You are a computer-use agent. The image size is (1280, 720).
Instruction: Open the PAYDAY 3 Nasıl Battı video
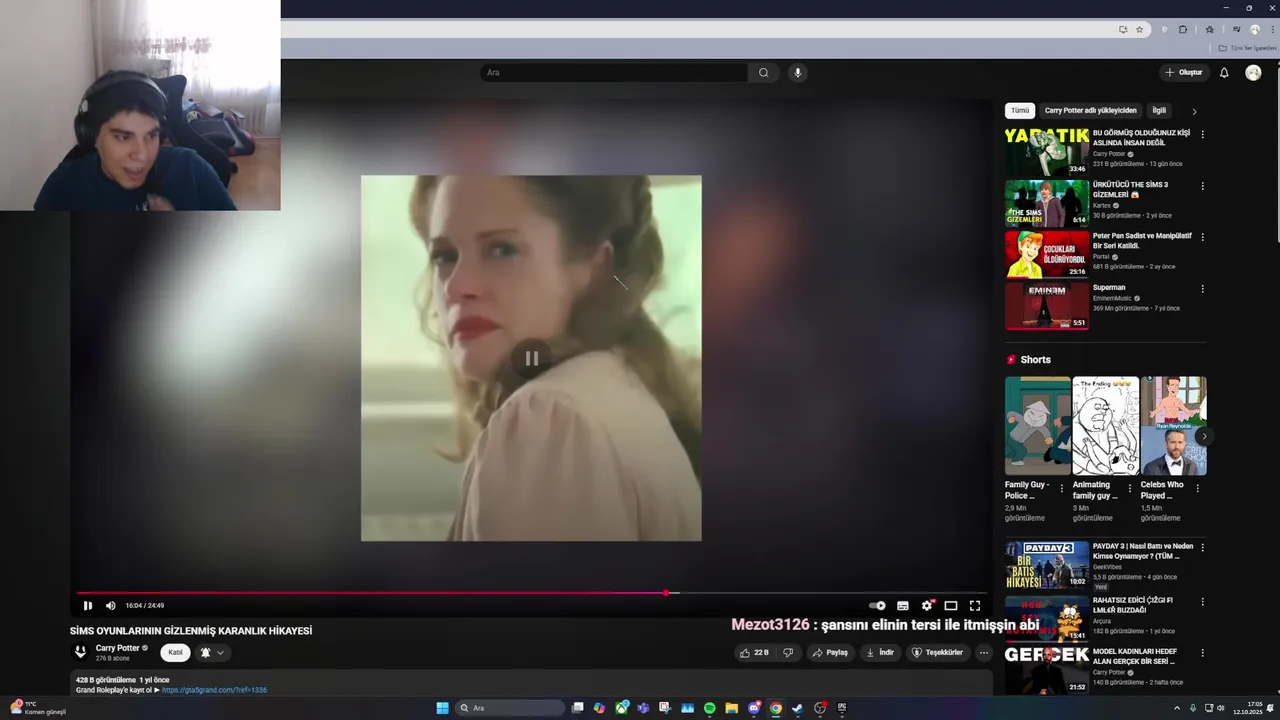click(x=1046, y=565)
